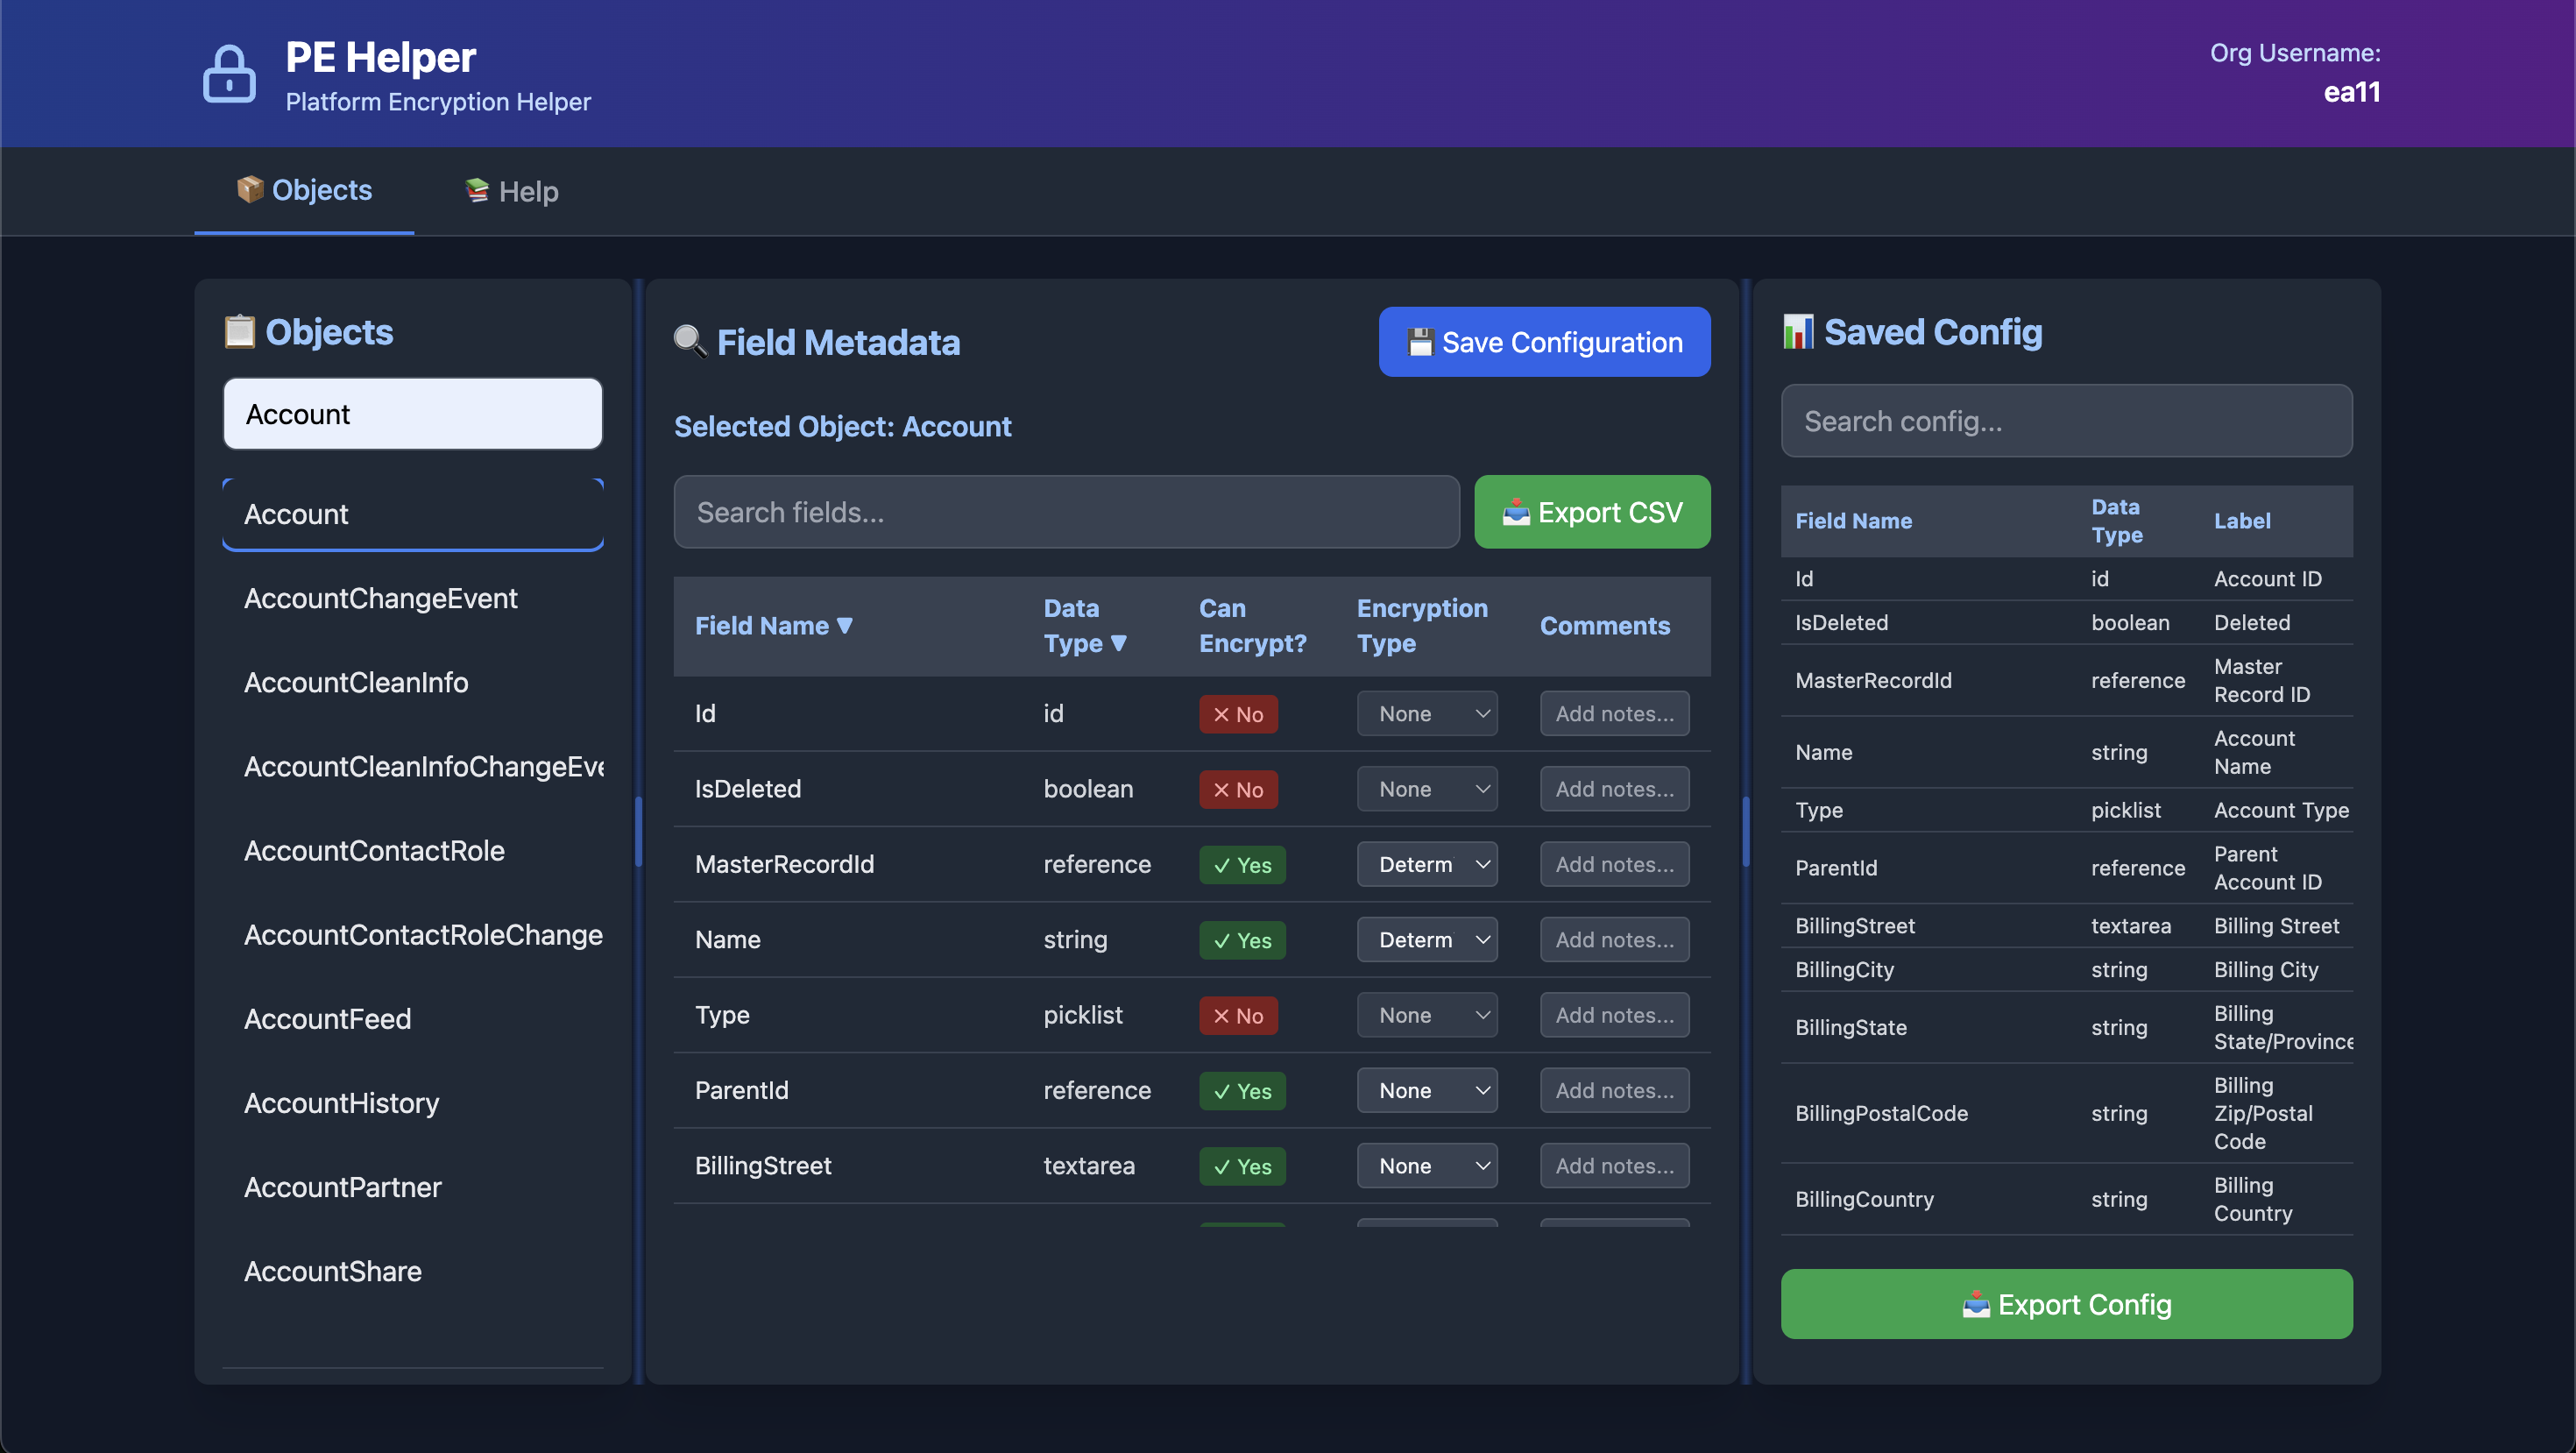
Task: Sort by Field Name column arrow
Action: [x=845, y=626]
